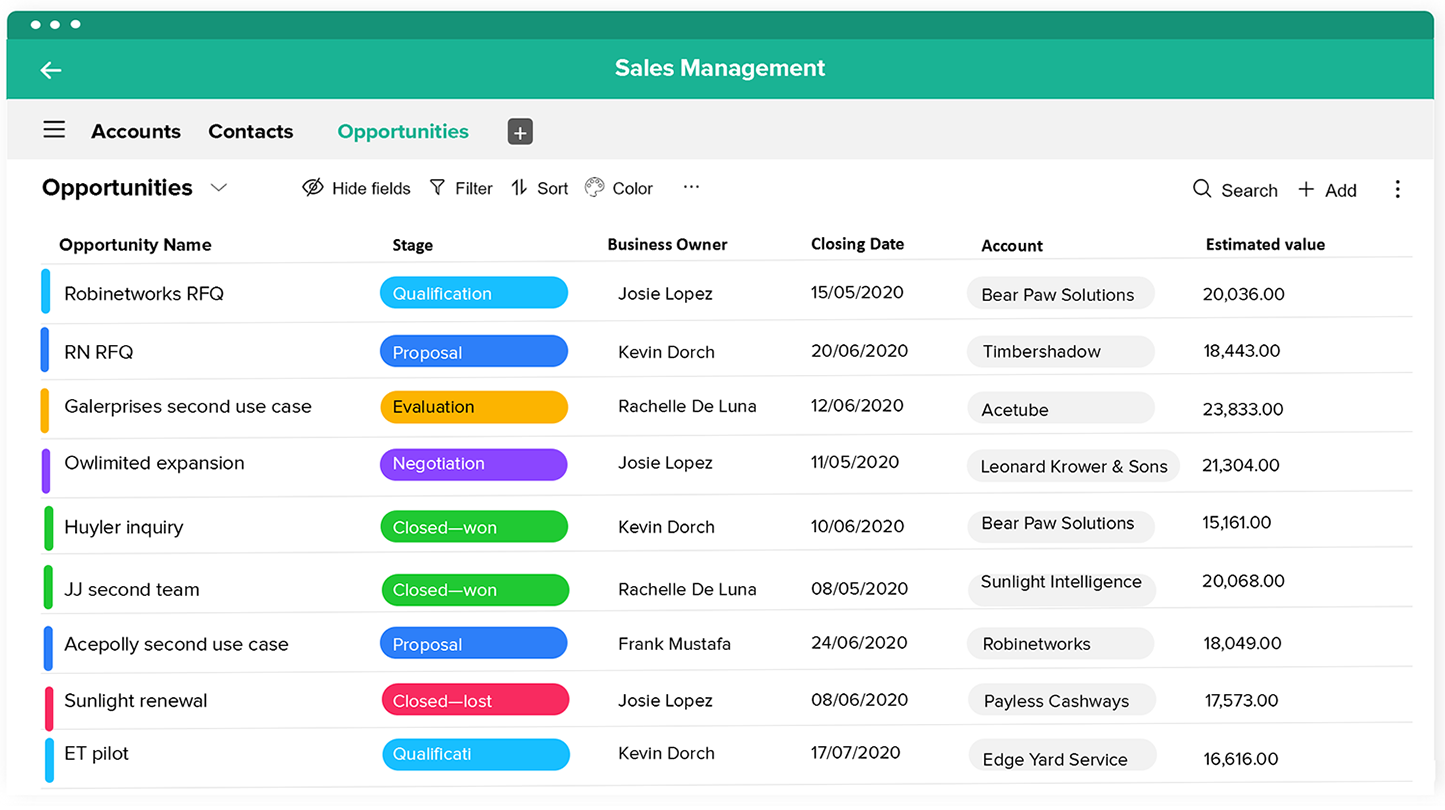1445x810 pixels.
Task: Open Closed—won stage for Huyler inquiry
Action: click(x=474, y=527)
